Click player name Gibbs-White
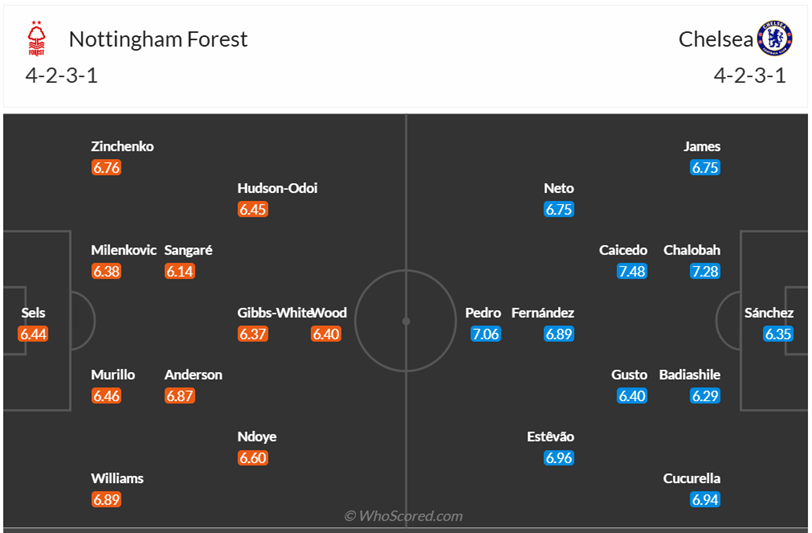The width and height of the screenshot is (812, 533). (273, 312)
